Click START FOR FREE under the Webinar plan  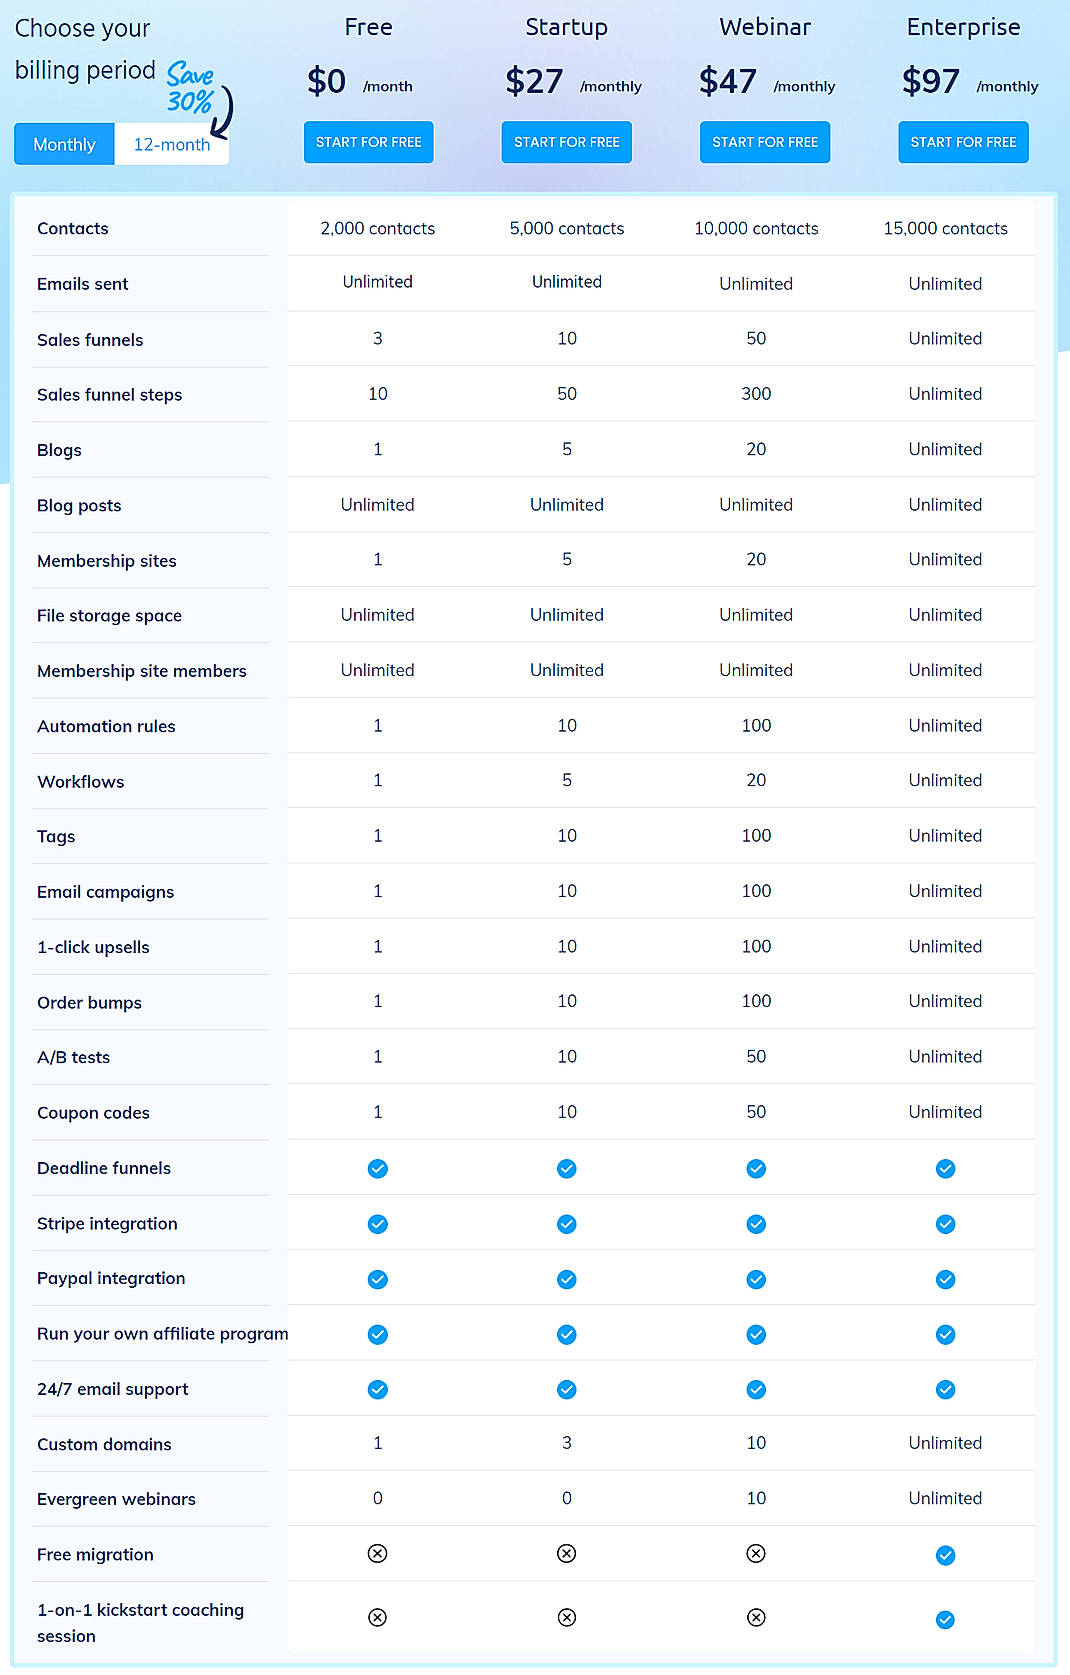[x=764, y=142]
